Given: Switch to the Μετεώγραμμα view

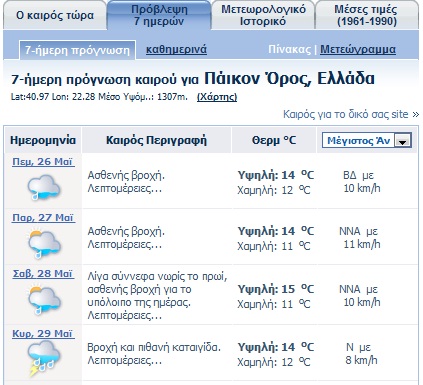Looking at the screenshot, I should point(358,50).
